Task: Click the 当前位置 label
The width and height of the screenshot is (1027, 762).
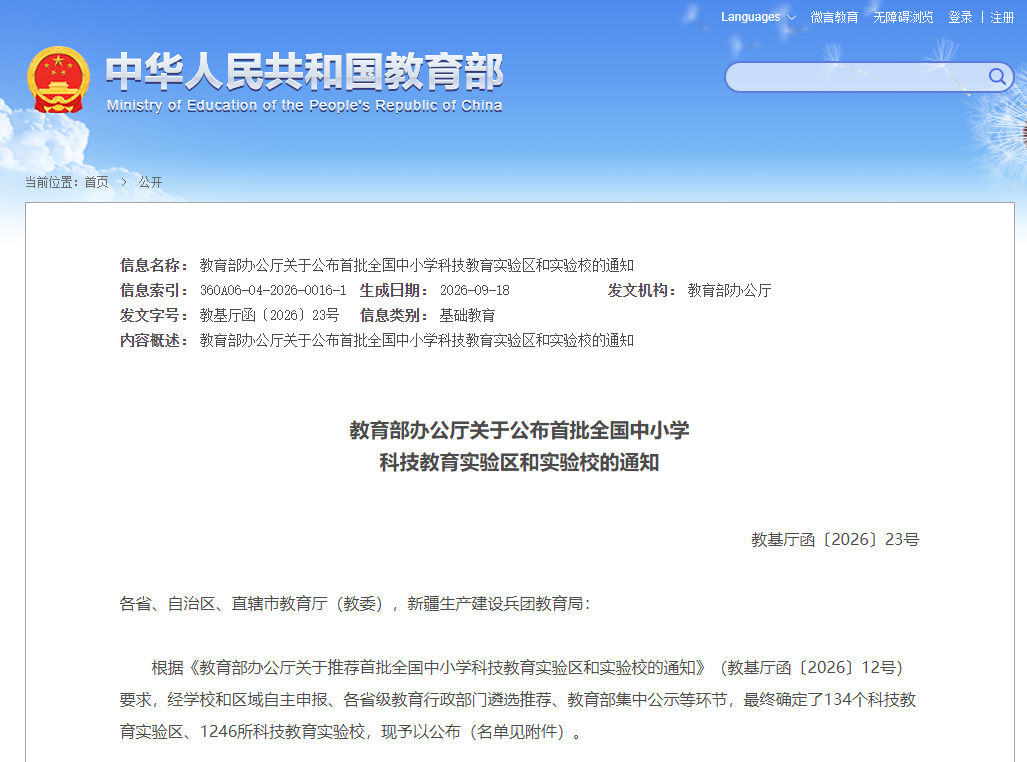Action: 53,182
